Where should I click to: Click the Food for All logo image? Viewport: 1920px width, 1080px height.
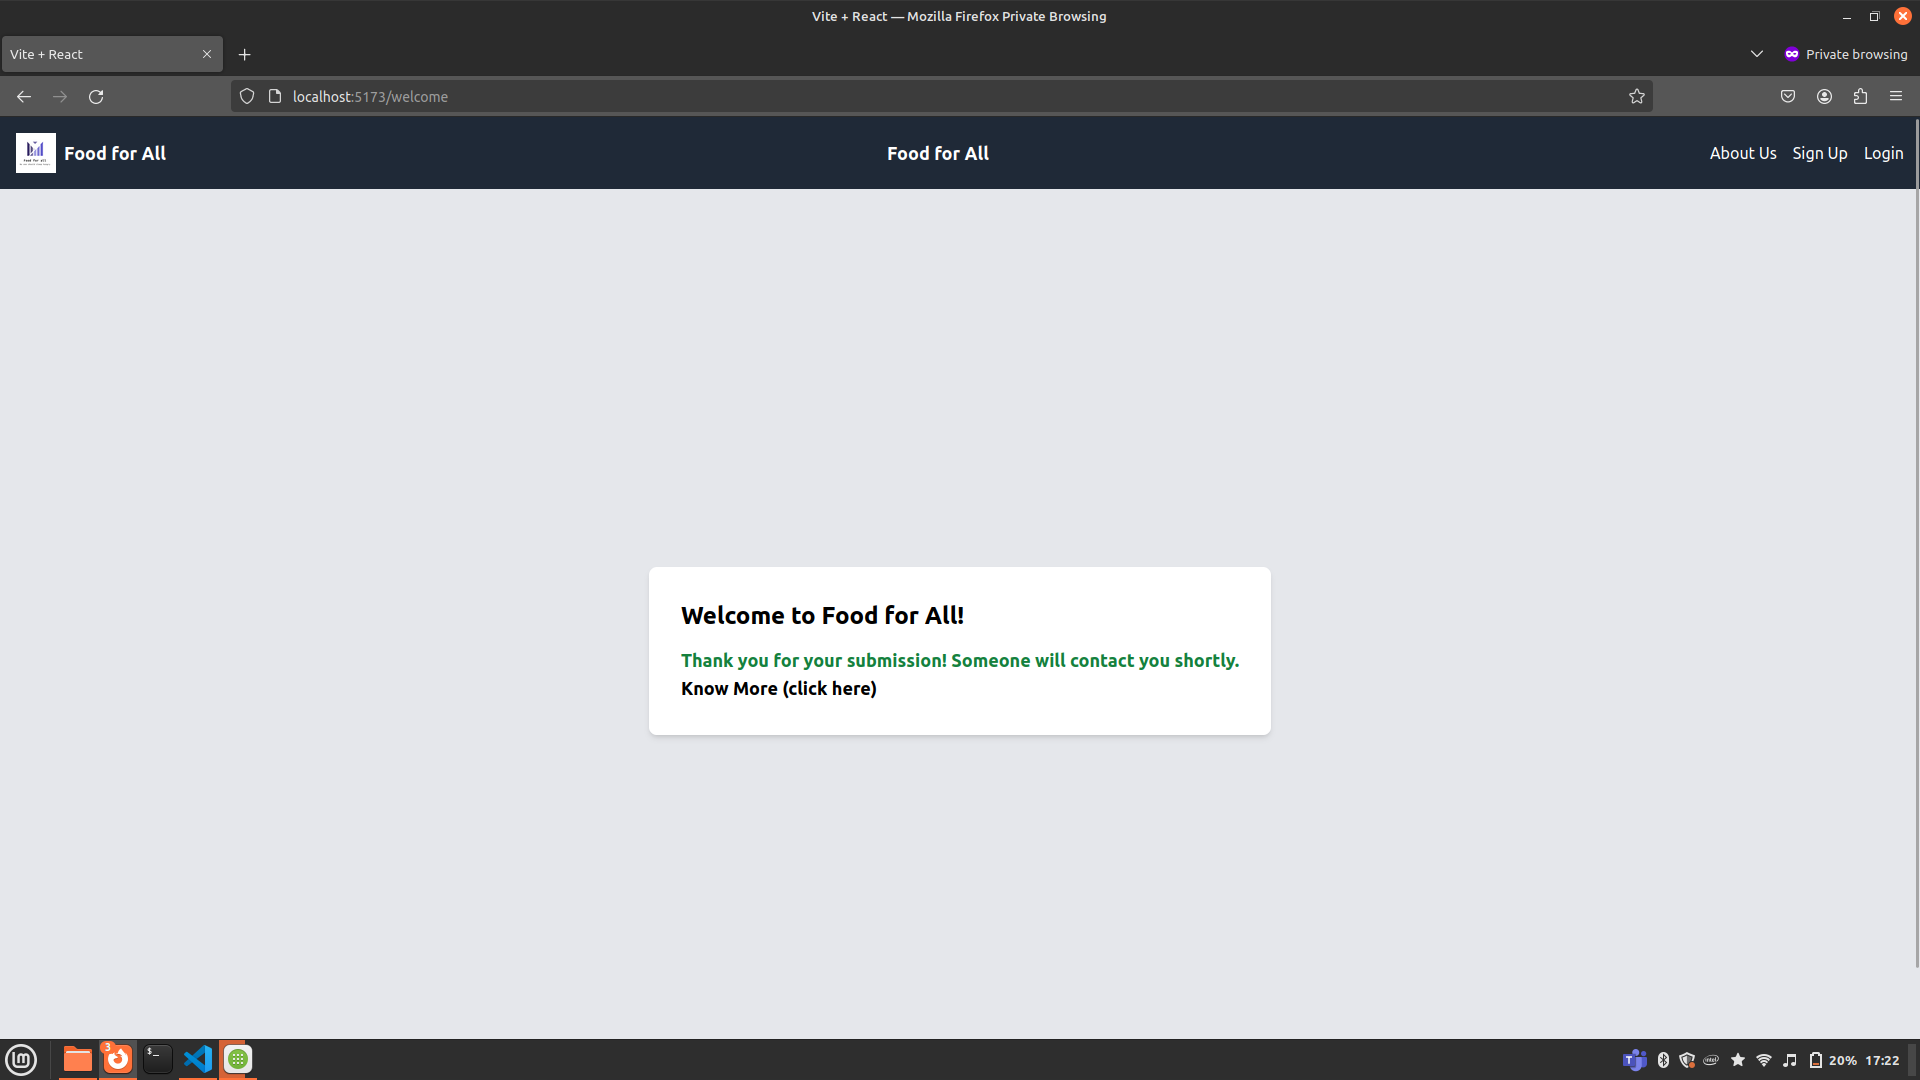point(36,153)
